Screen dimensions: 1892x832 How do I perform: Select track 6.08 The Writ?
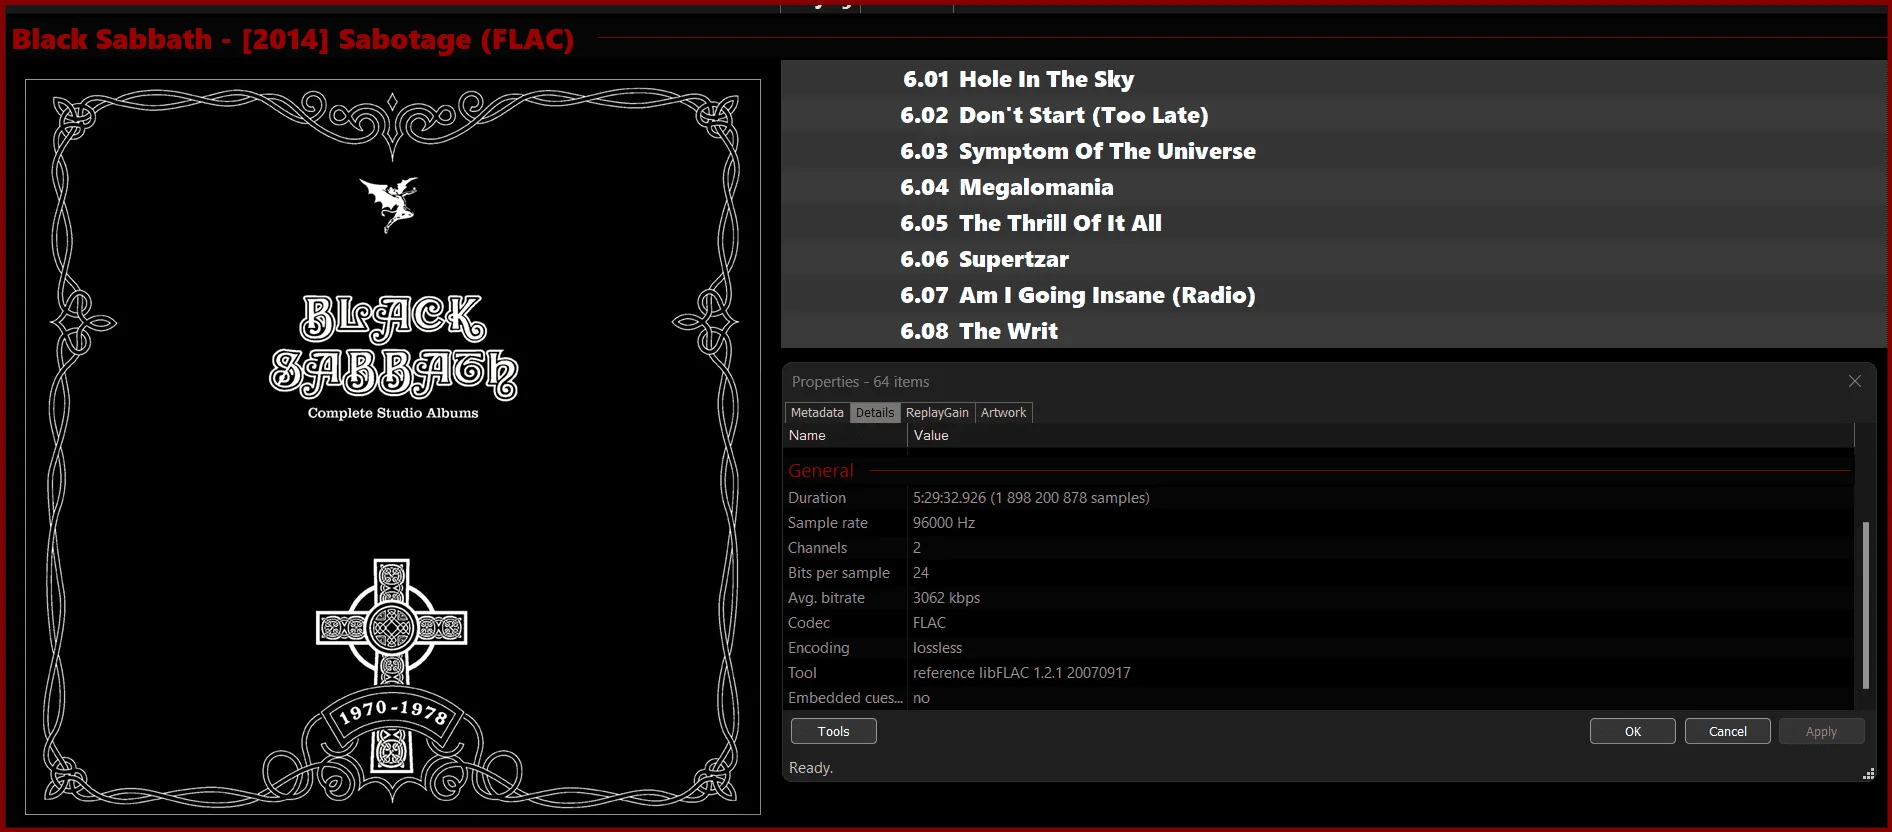pos(1334,331)
